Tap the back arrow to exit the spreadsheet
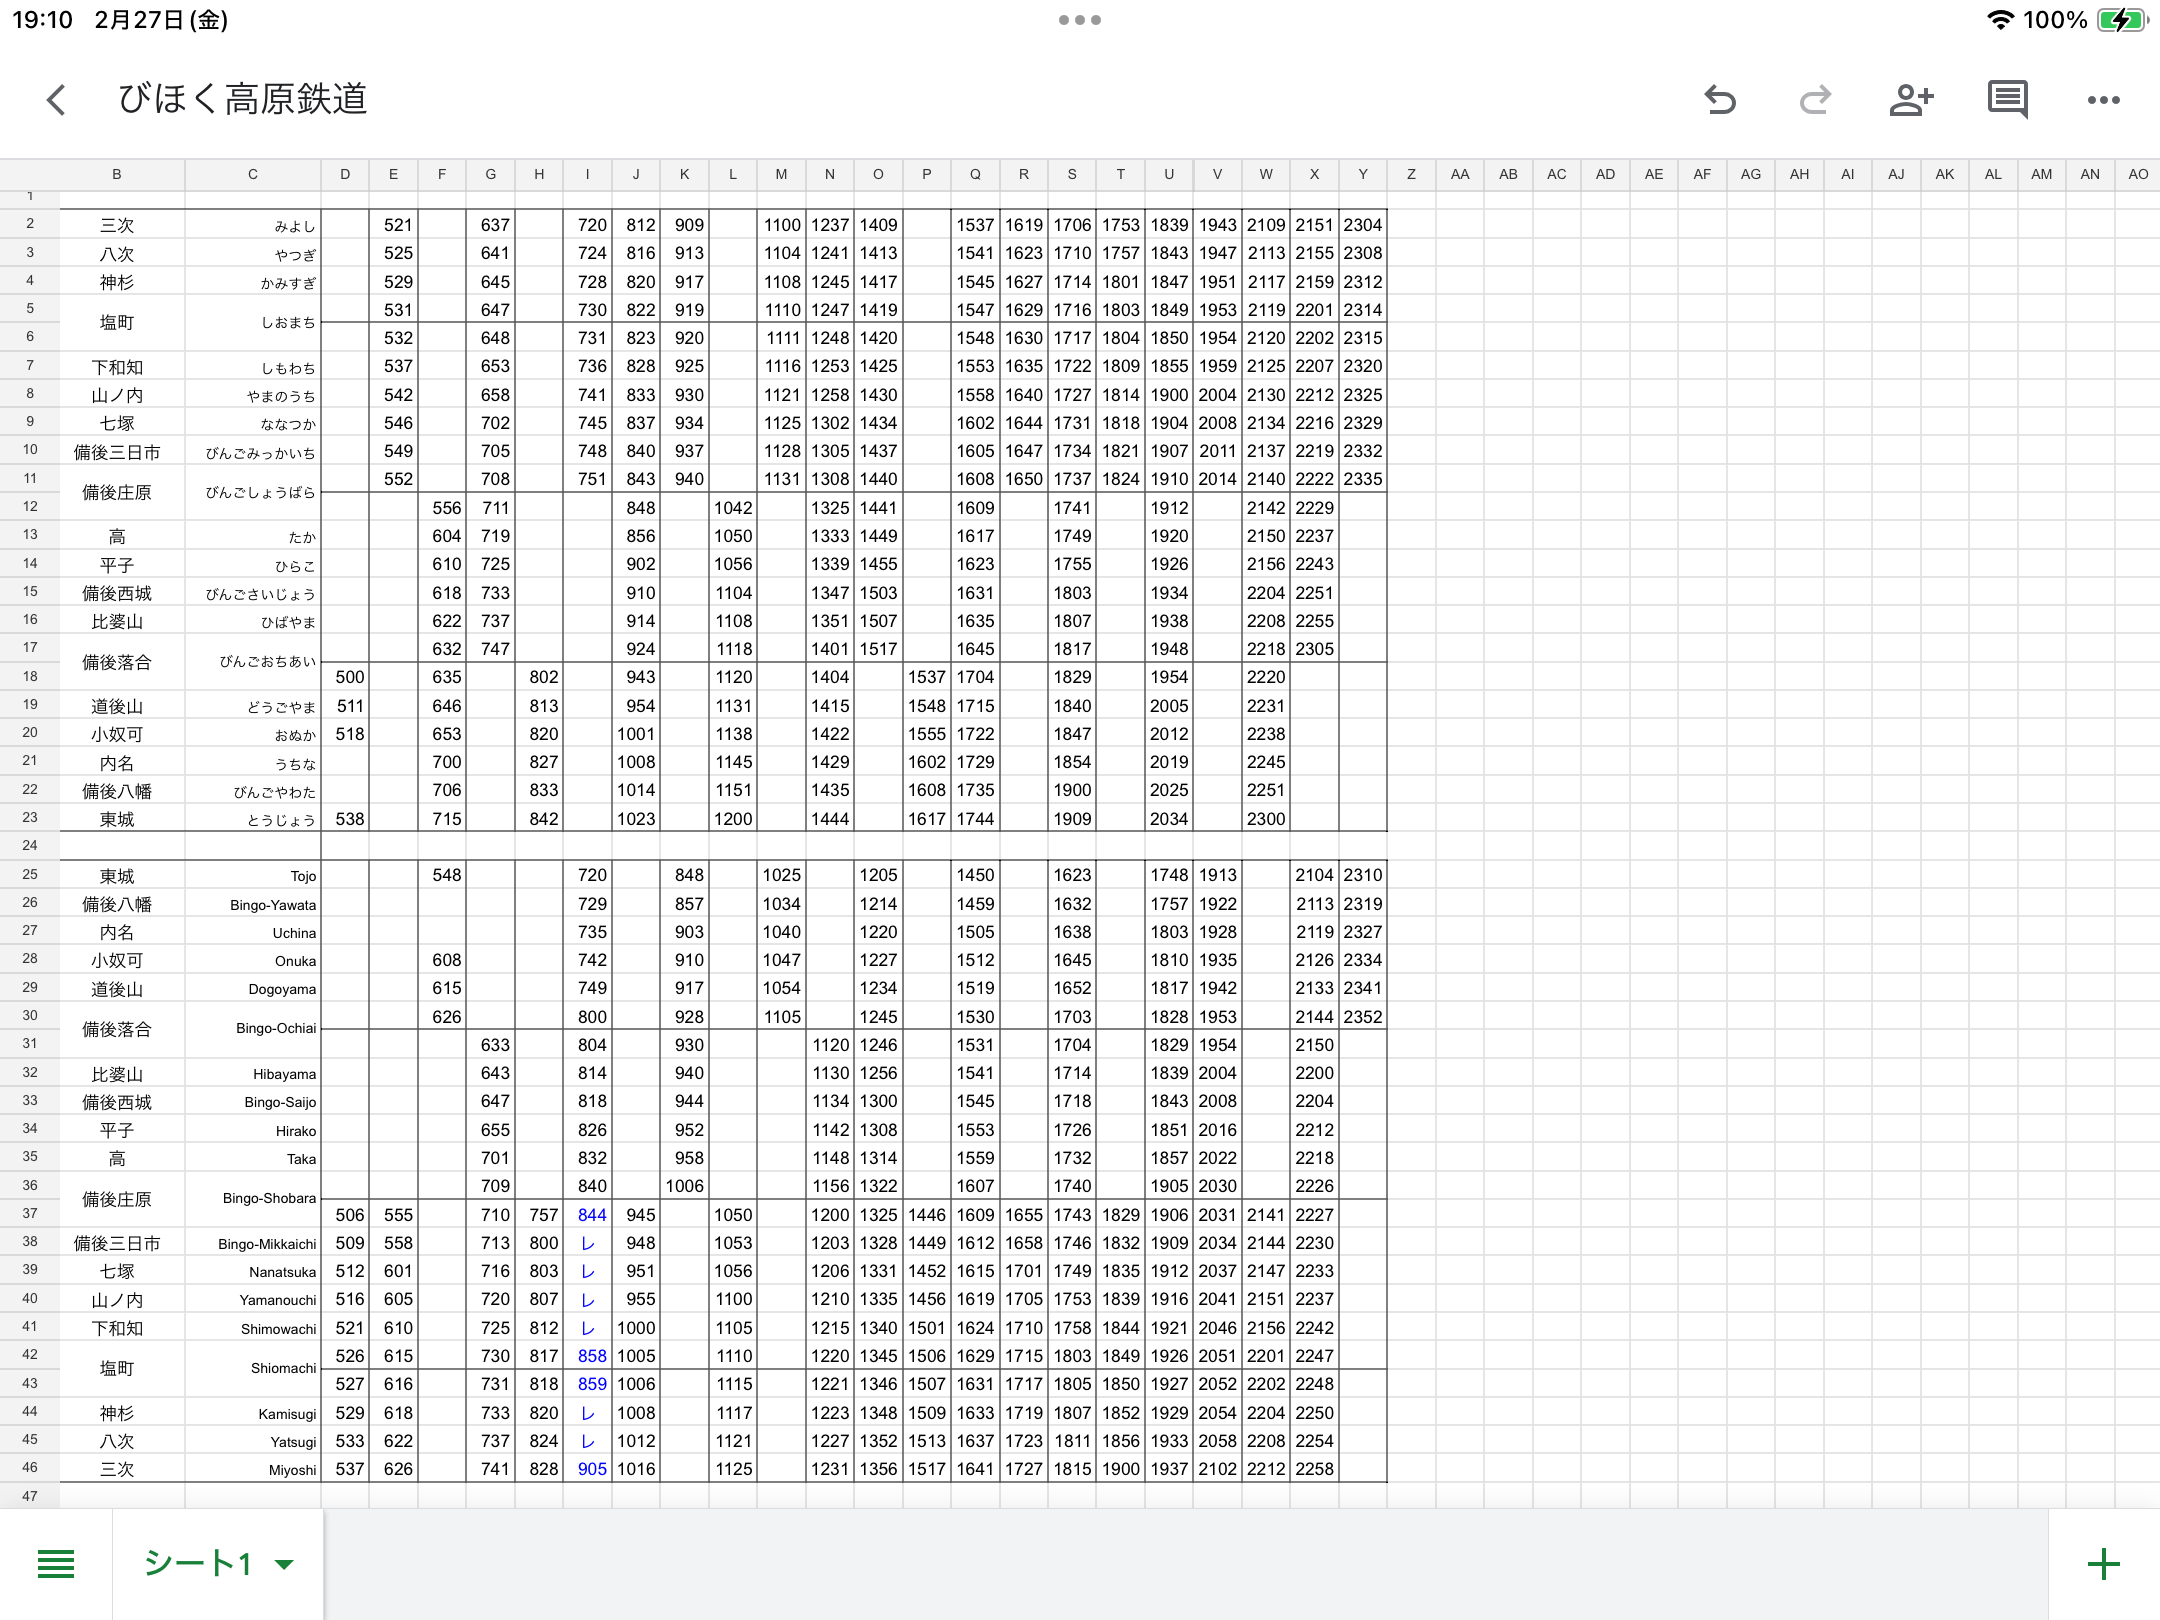Image resolution: width=2160 pixels, height=1620 pixels. (x=57, y=100)
